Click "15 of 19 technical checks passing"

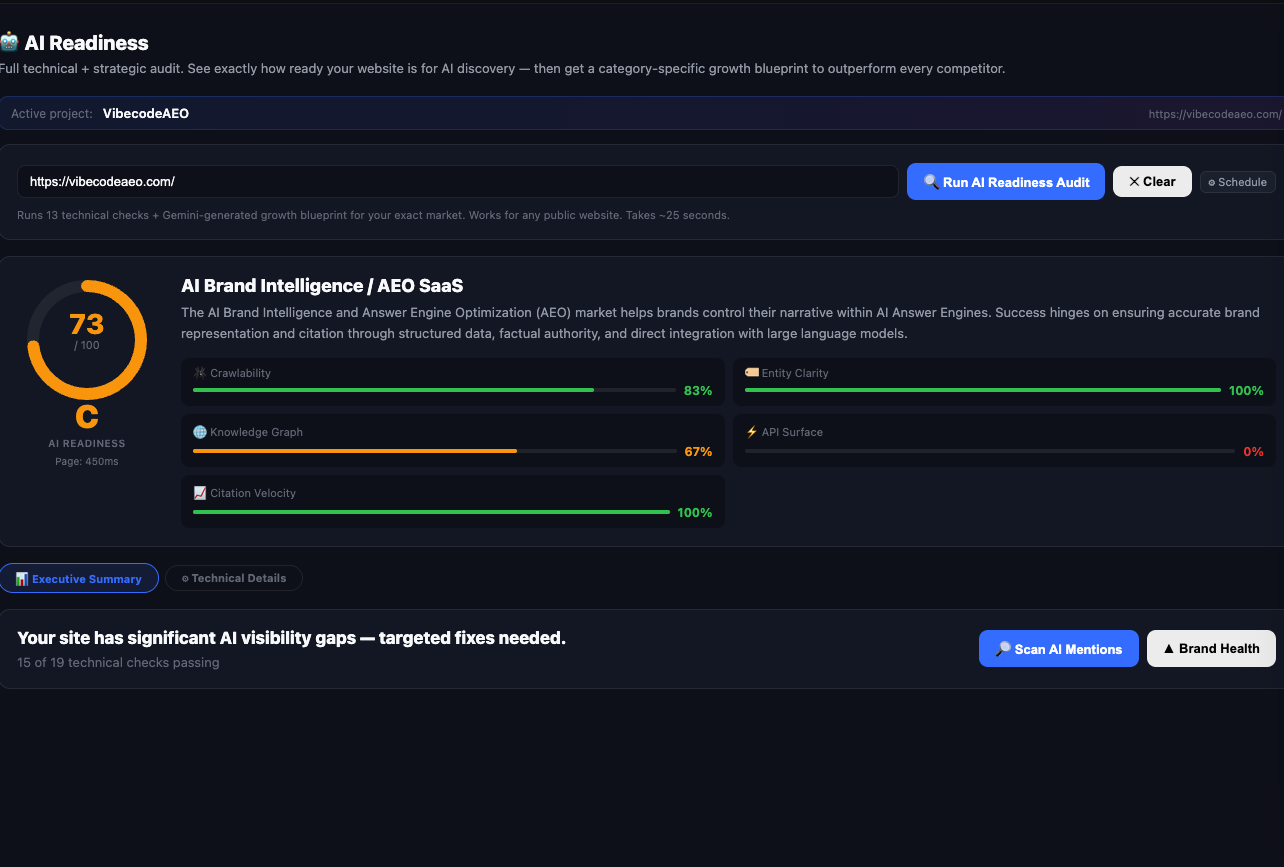pos(118,663)
